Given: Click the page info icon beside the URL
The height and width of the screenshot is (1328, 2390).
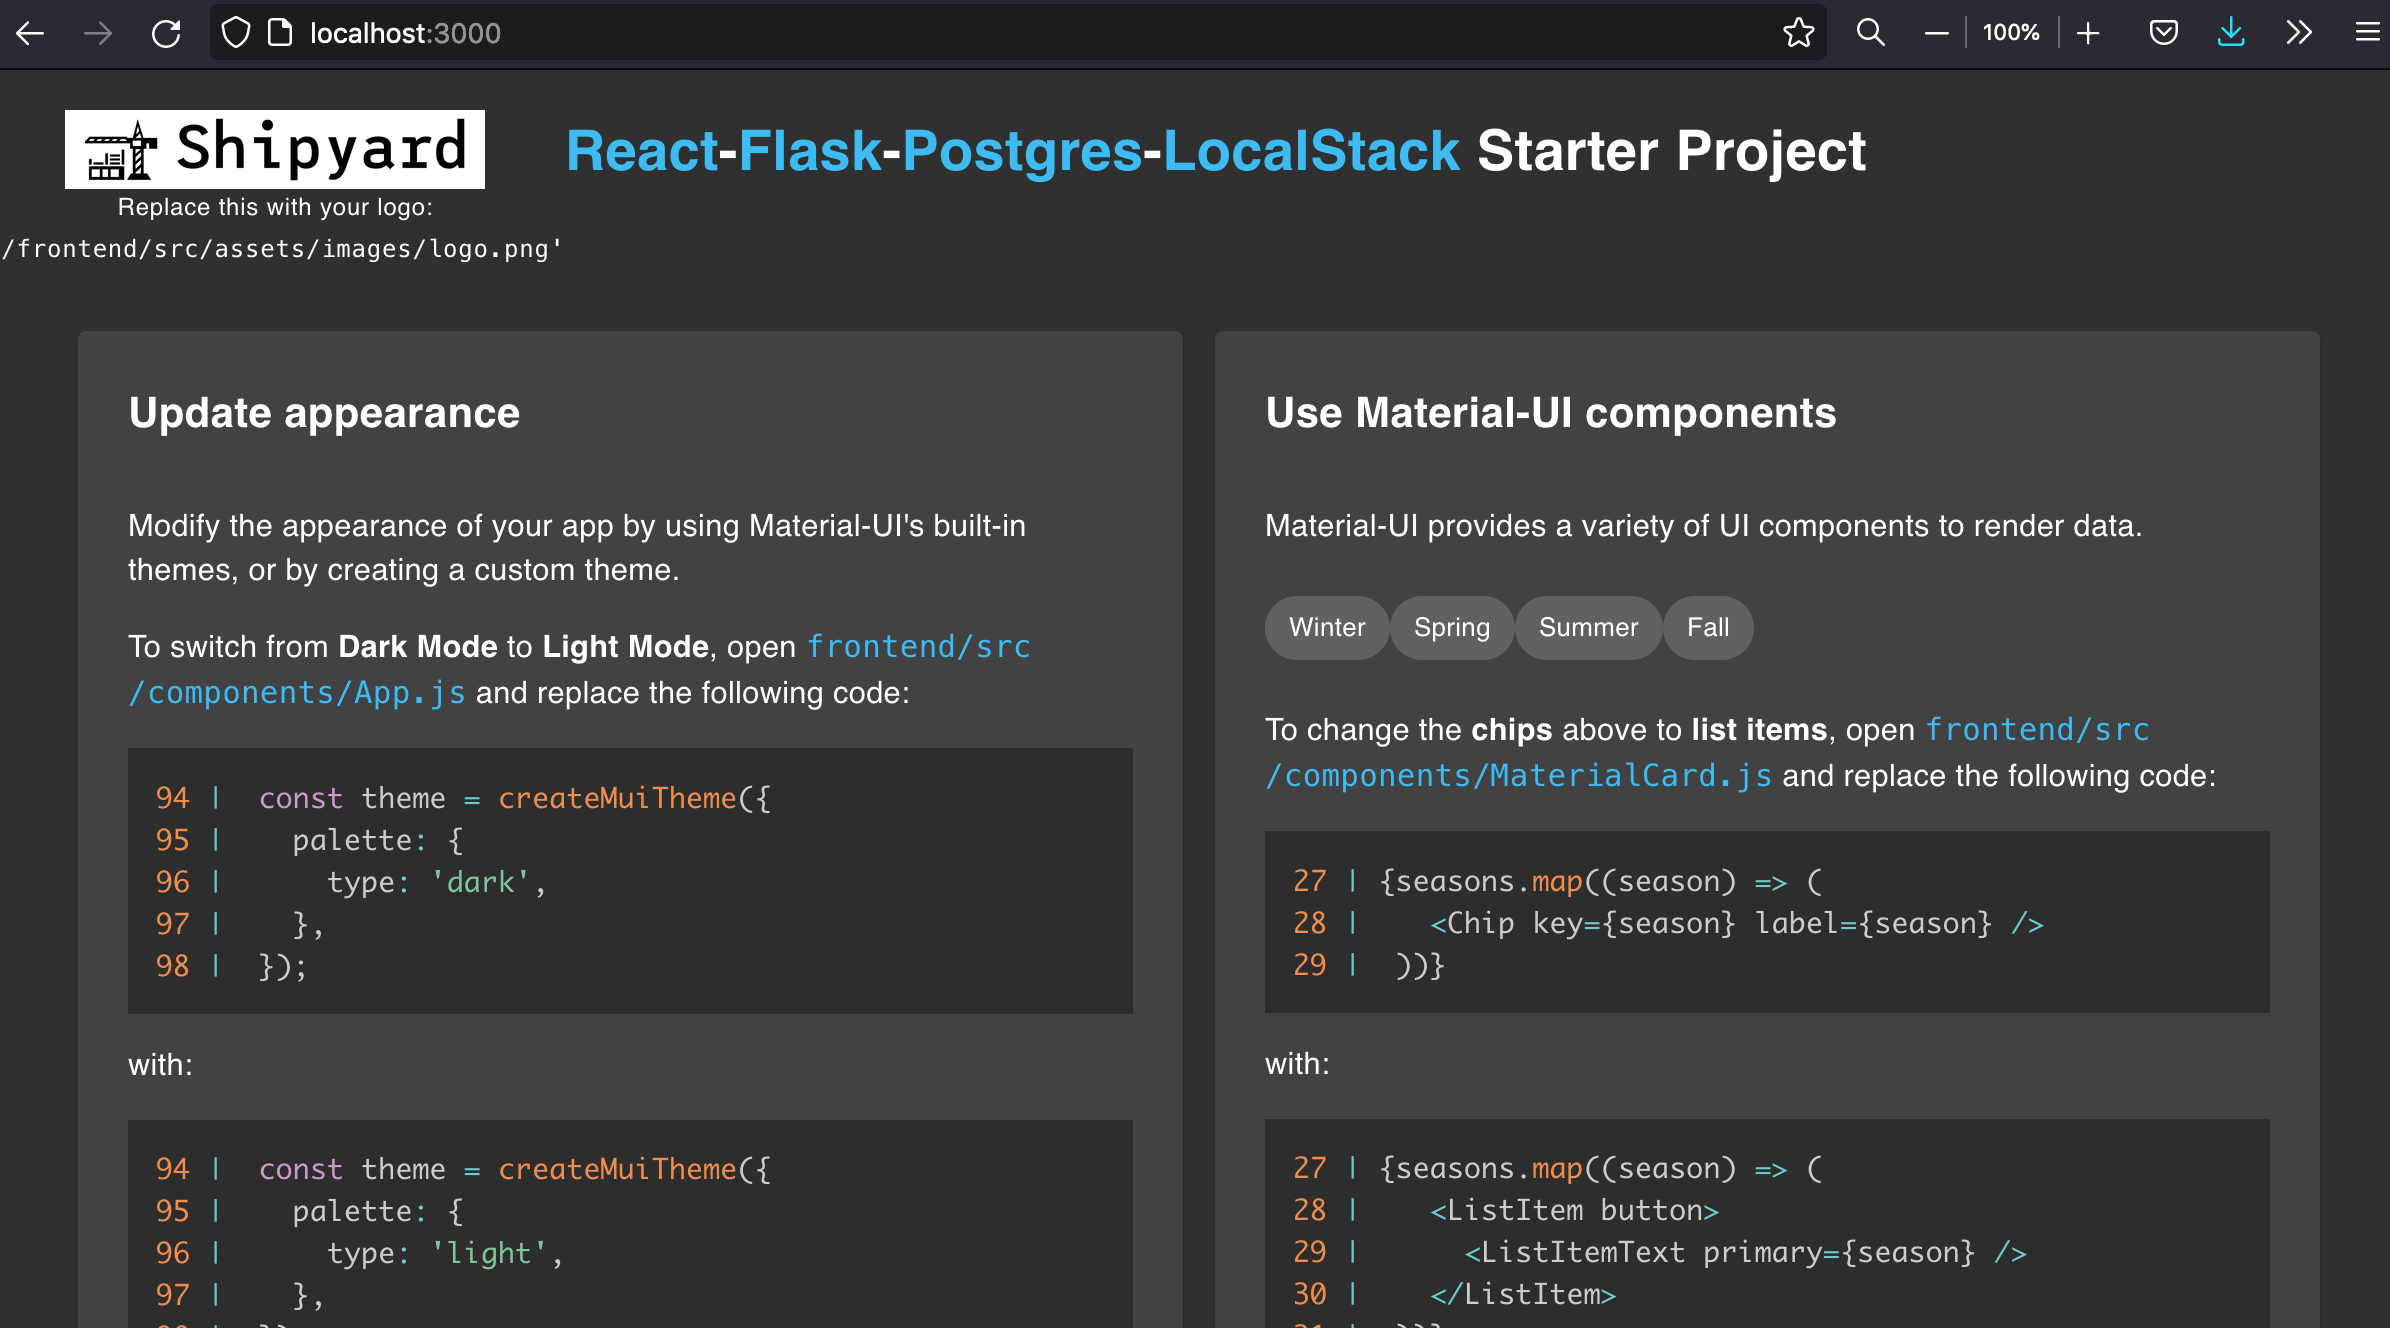Looking at the screenshot, I should coord(280,33).
